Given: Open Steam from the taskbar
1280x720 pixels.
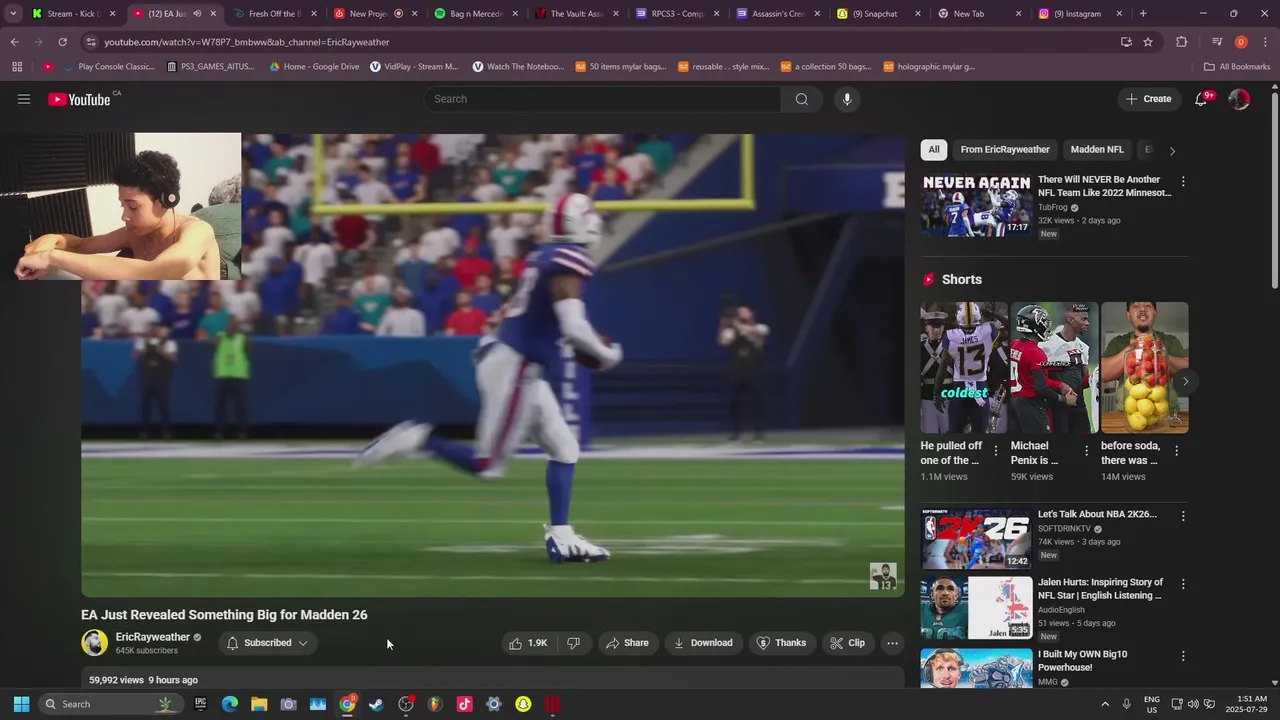Looking at the screenshot, I should tap(376, 704).
